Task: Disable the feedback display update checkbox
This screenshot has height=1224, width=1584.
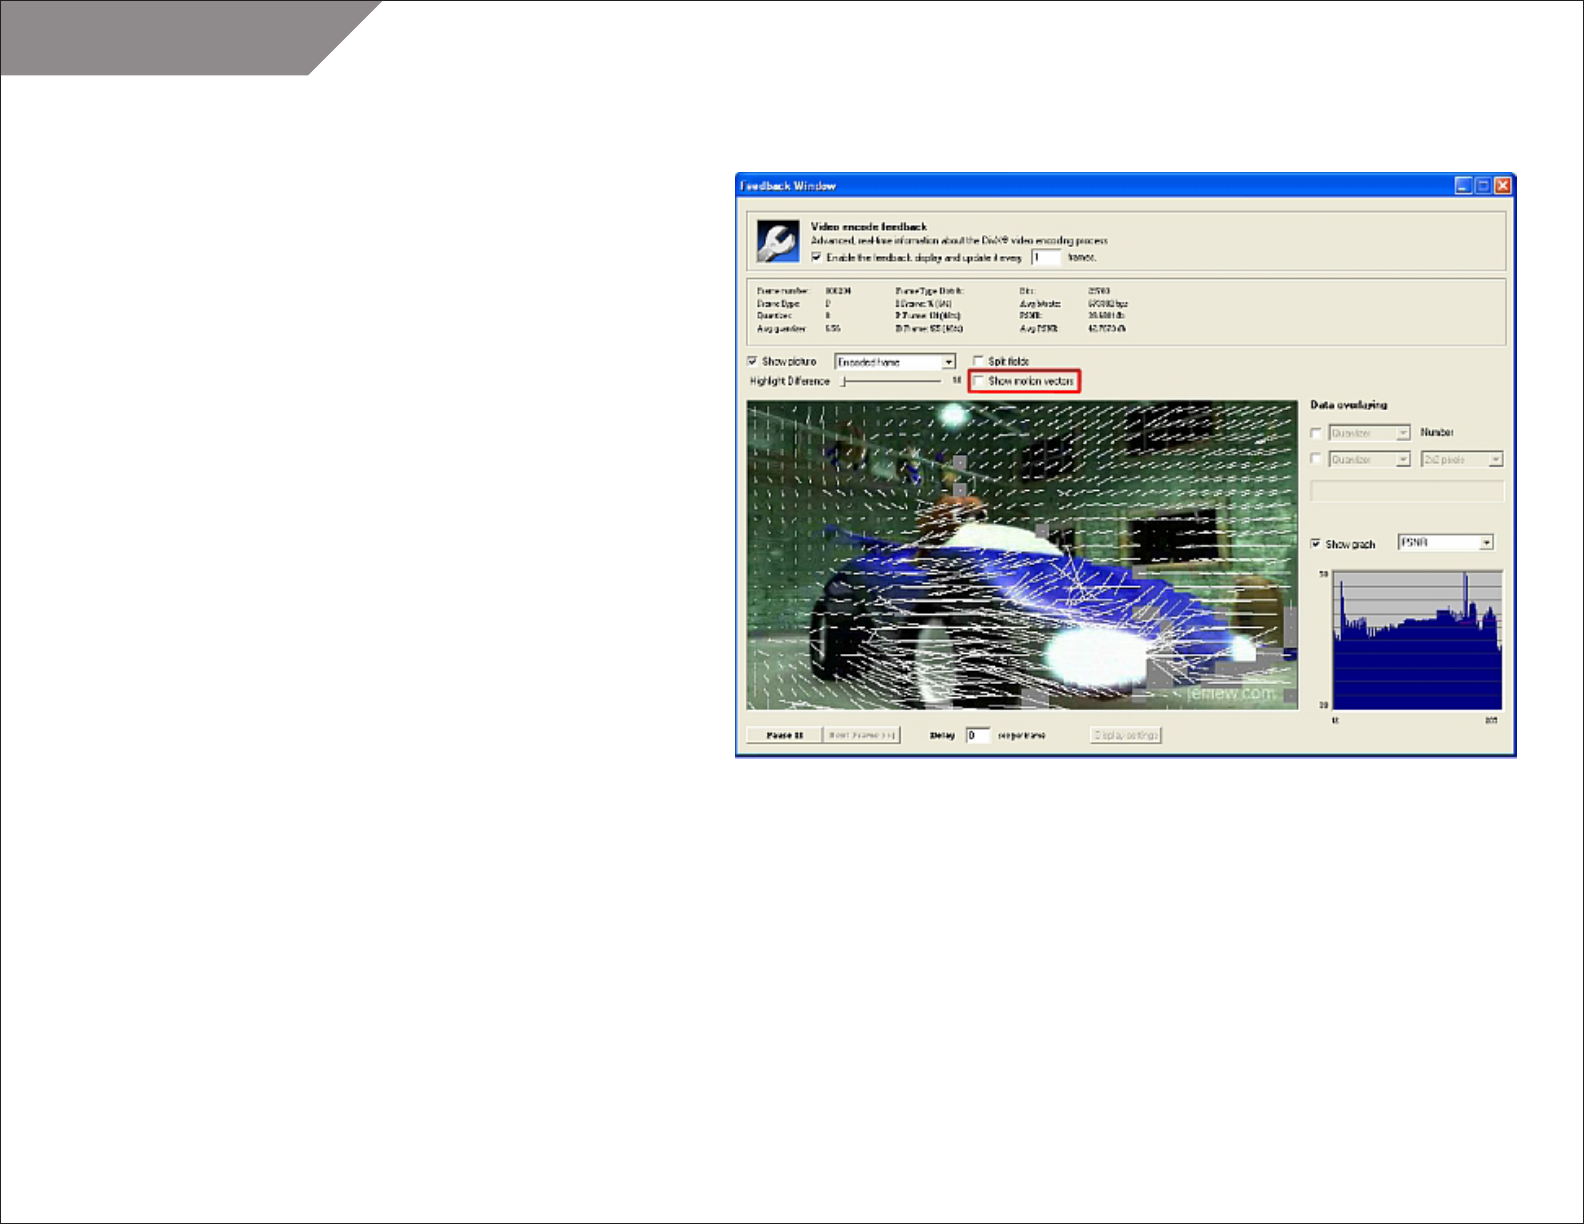Action: click(817, 257)
